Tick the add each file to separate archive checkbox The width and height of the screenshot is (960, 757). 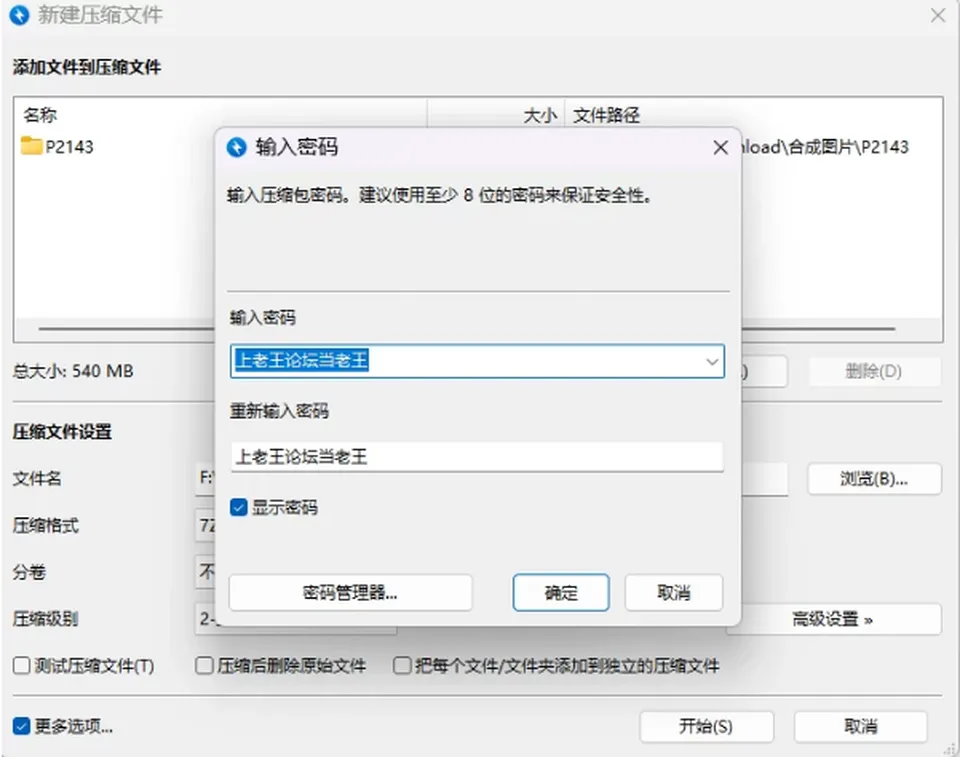(x=402, y=665)
